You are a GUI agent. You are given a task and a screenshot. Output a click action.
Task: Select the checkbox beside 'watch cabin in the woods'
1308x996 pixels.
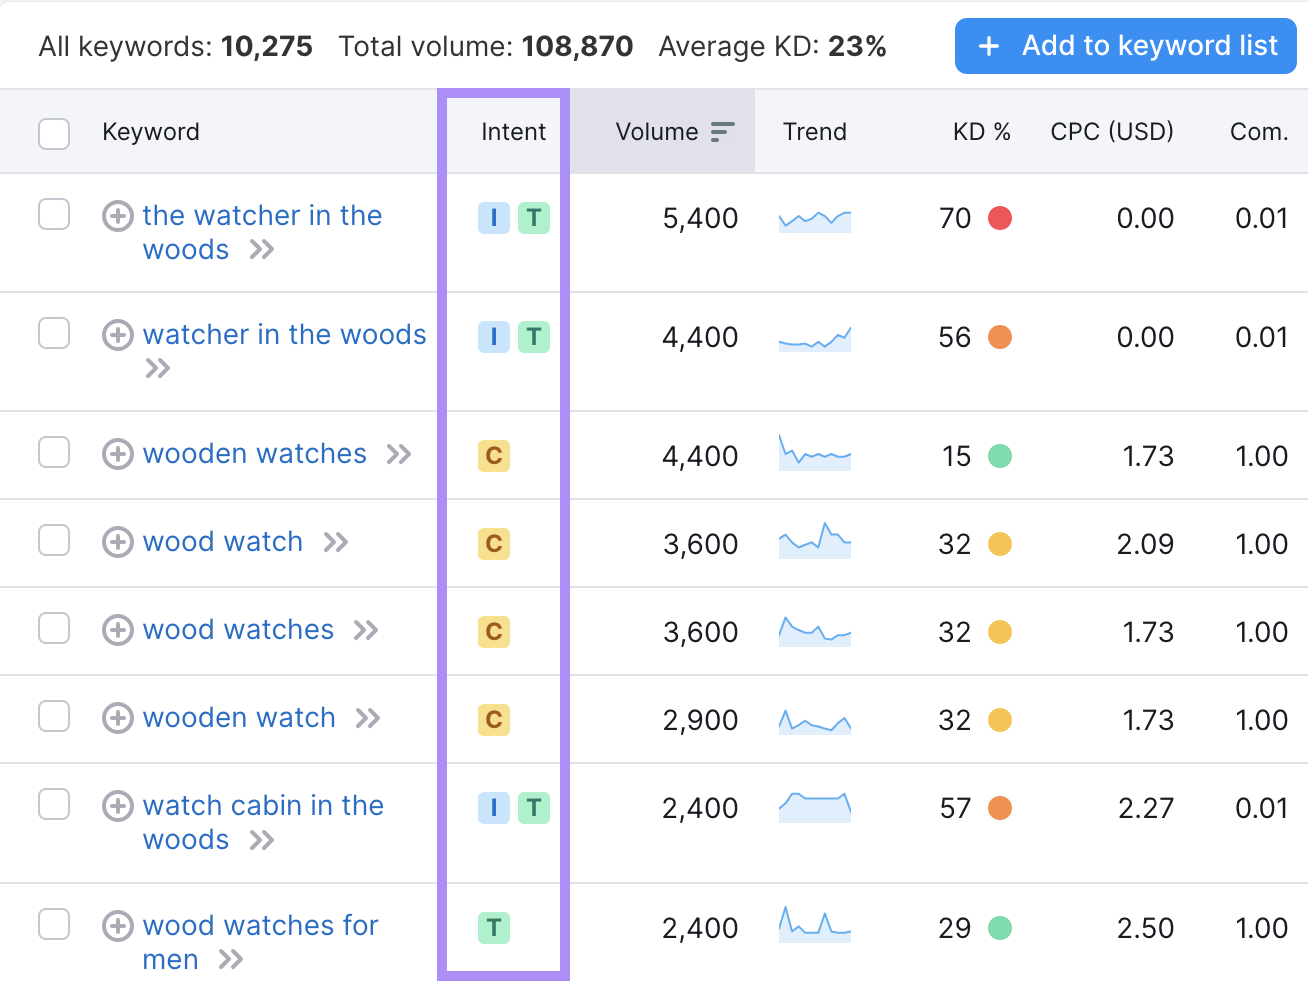[x=54, y=806]
